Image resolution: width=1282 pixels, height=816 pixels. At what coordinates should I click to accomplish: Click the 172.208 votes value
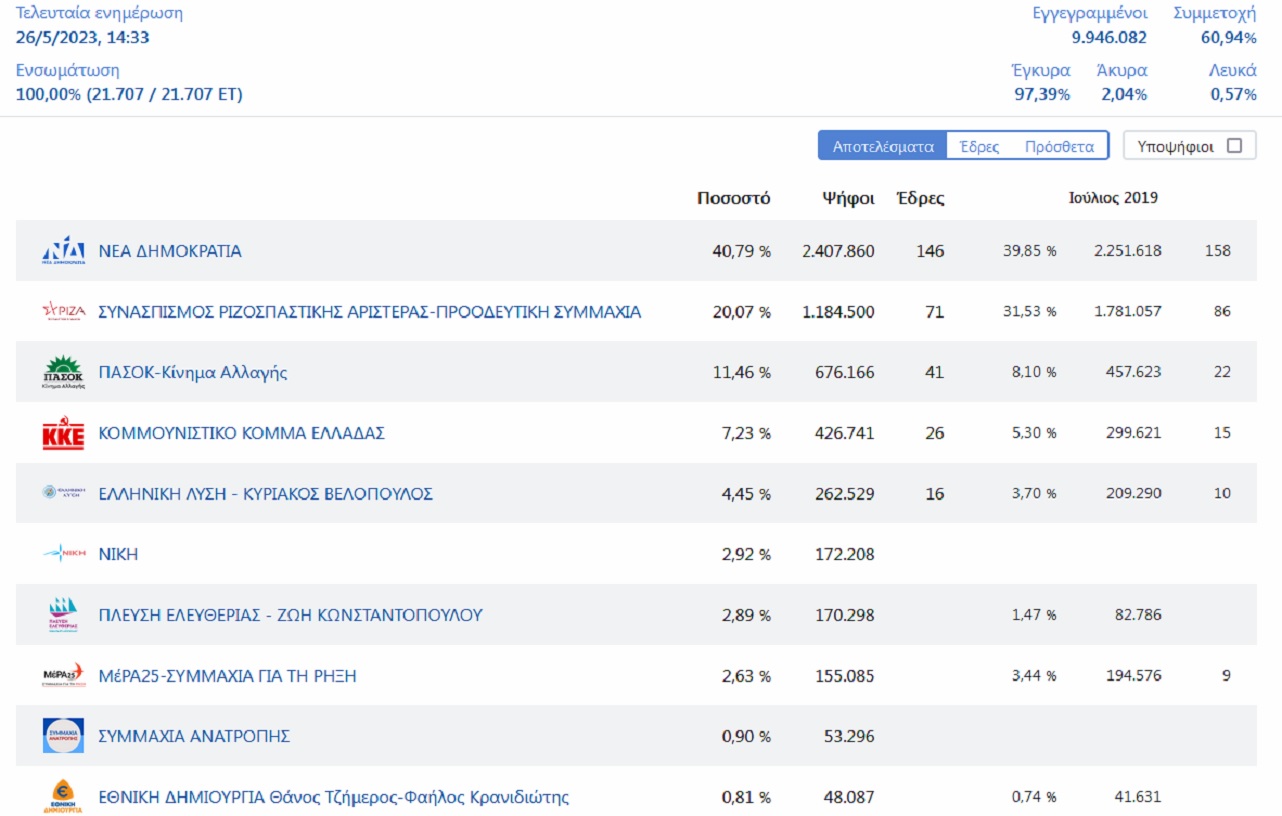coord(845,554)
